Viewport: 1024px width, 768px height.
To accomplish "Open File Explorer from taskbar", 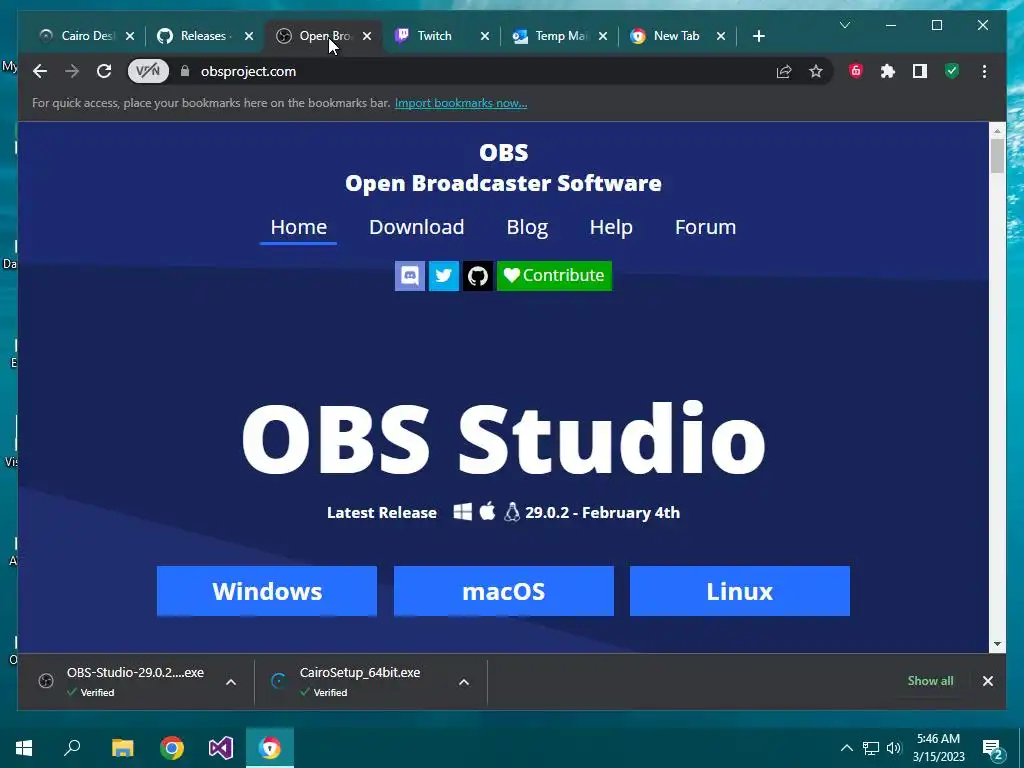I will [122, 748].
